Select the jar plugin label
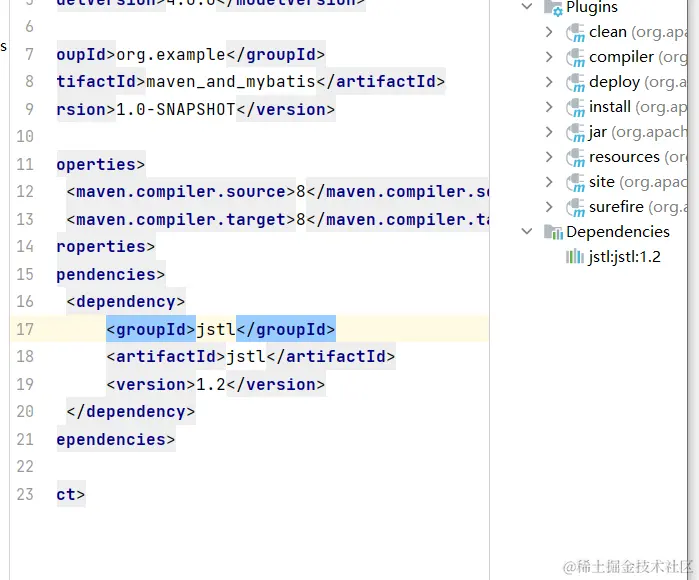 pos(598,132)
